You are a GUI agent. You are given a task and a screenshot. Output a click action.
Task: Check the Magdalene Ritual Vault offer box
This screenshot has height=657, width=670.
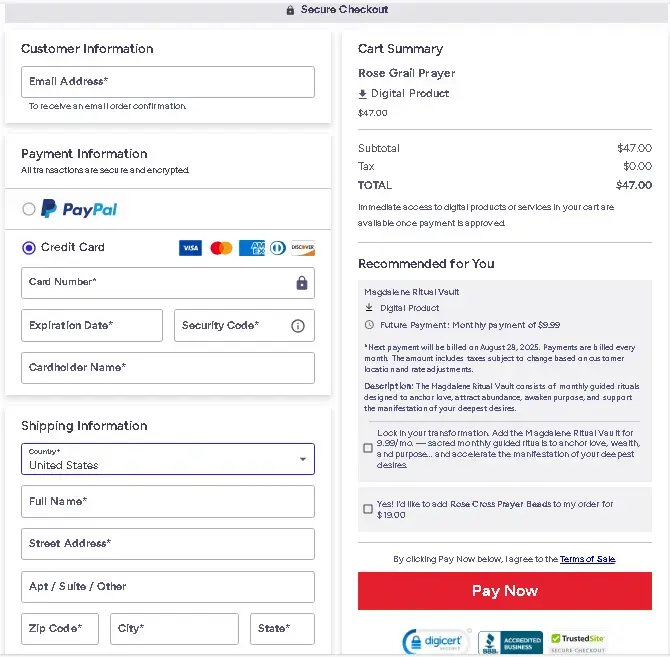tap(368, 448)
